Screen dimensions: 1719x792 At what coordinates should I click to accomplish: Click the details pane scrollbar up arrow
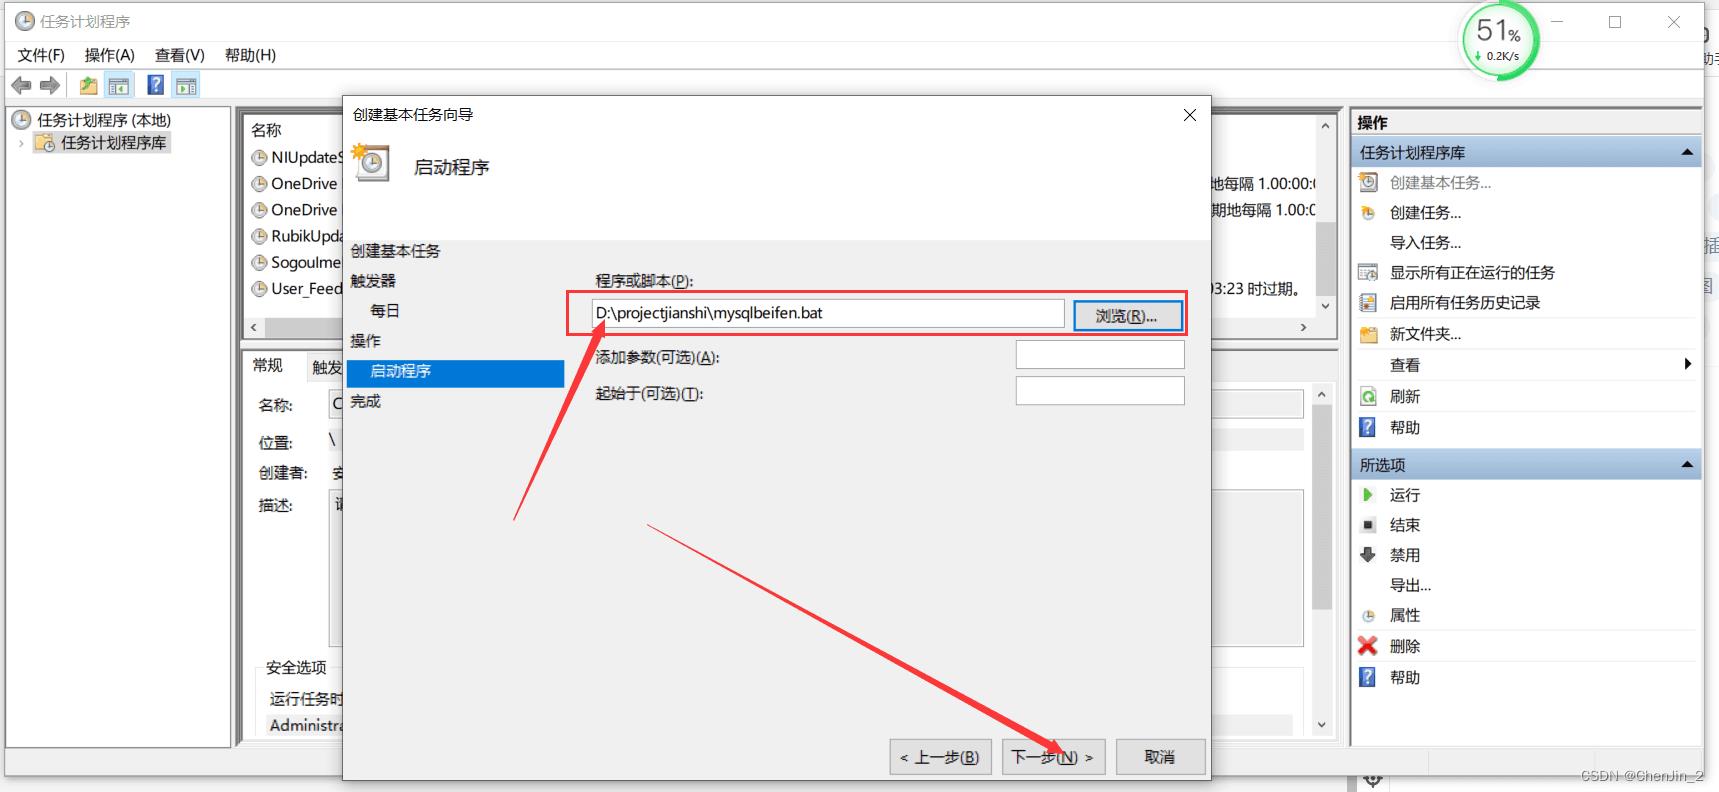[x=1322, y=395]
